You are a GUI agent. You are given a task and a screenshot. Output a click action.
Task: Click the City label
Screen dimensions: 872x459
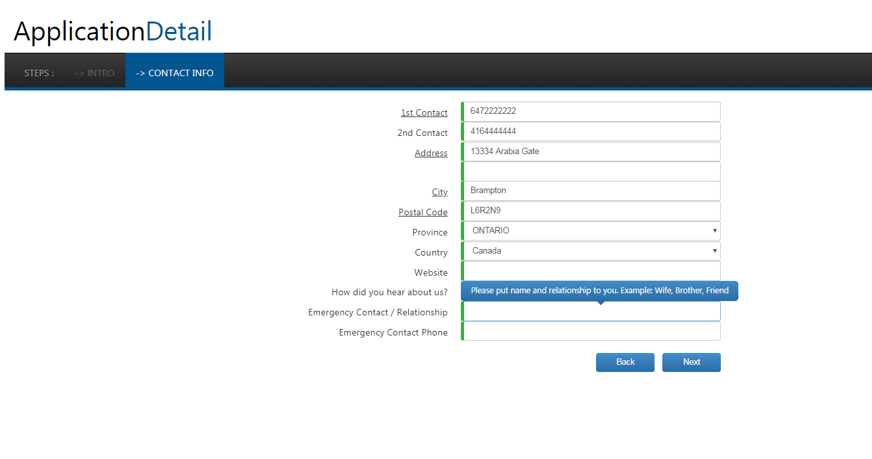point(439,192)
